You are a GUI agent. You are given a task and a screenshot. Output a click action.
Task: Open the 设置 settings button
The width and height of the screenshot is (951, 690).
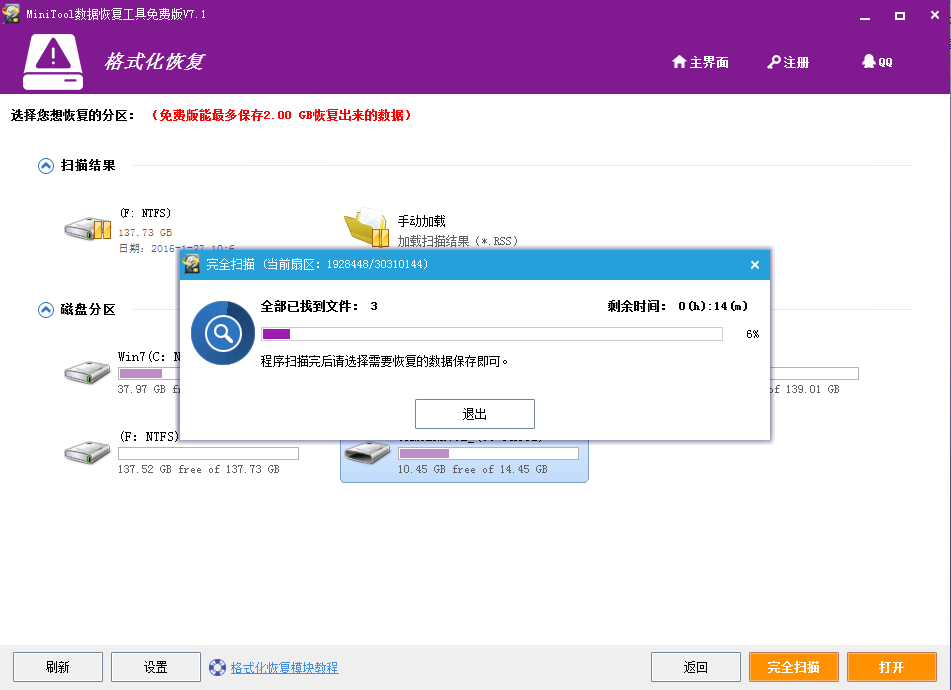[x=156, y=667]
